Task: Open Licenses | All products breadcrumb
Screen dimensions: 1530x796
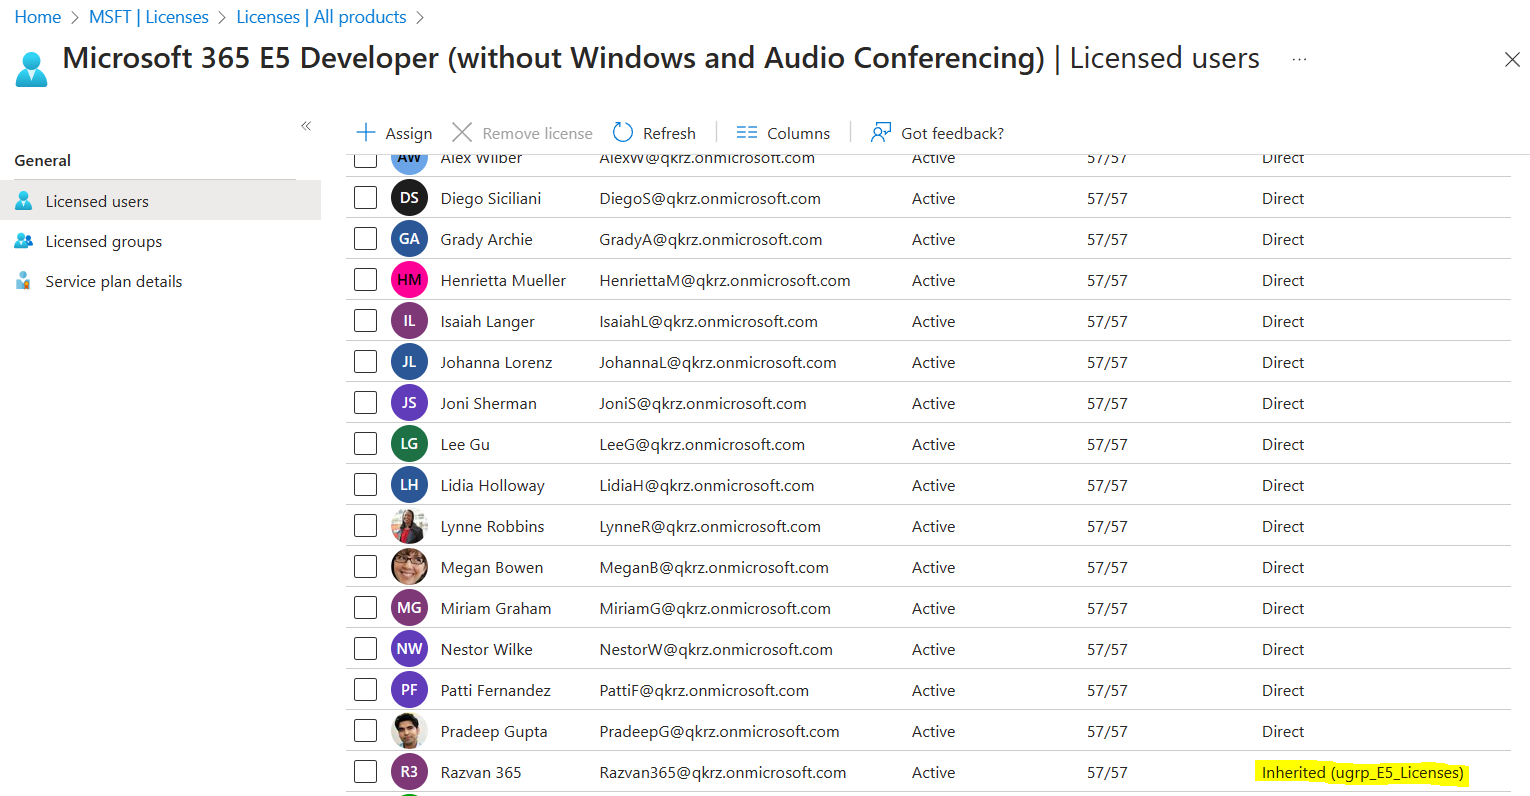Action: click(321, 17)
